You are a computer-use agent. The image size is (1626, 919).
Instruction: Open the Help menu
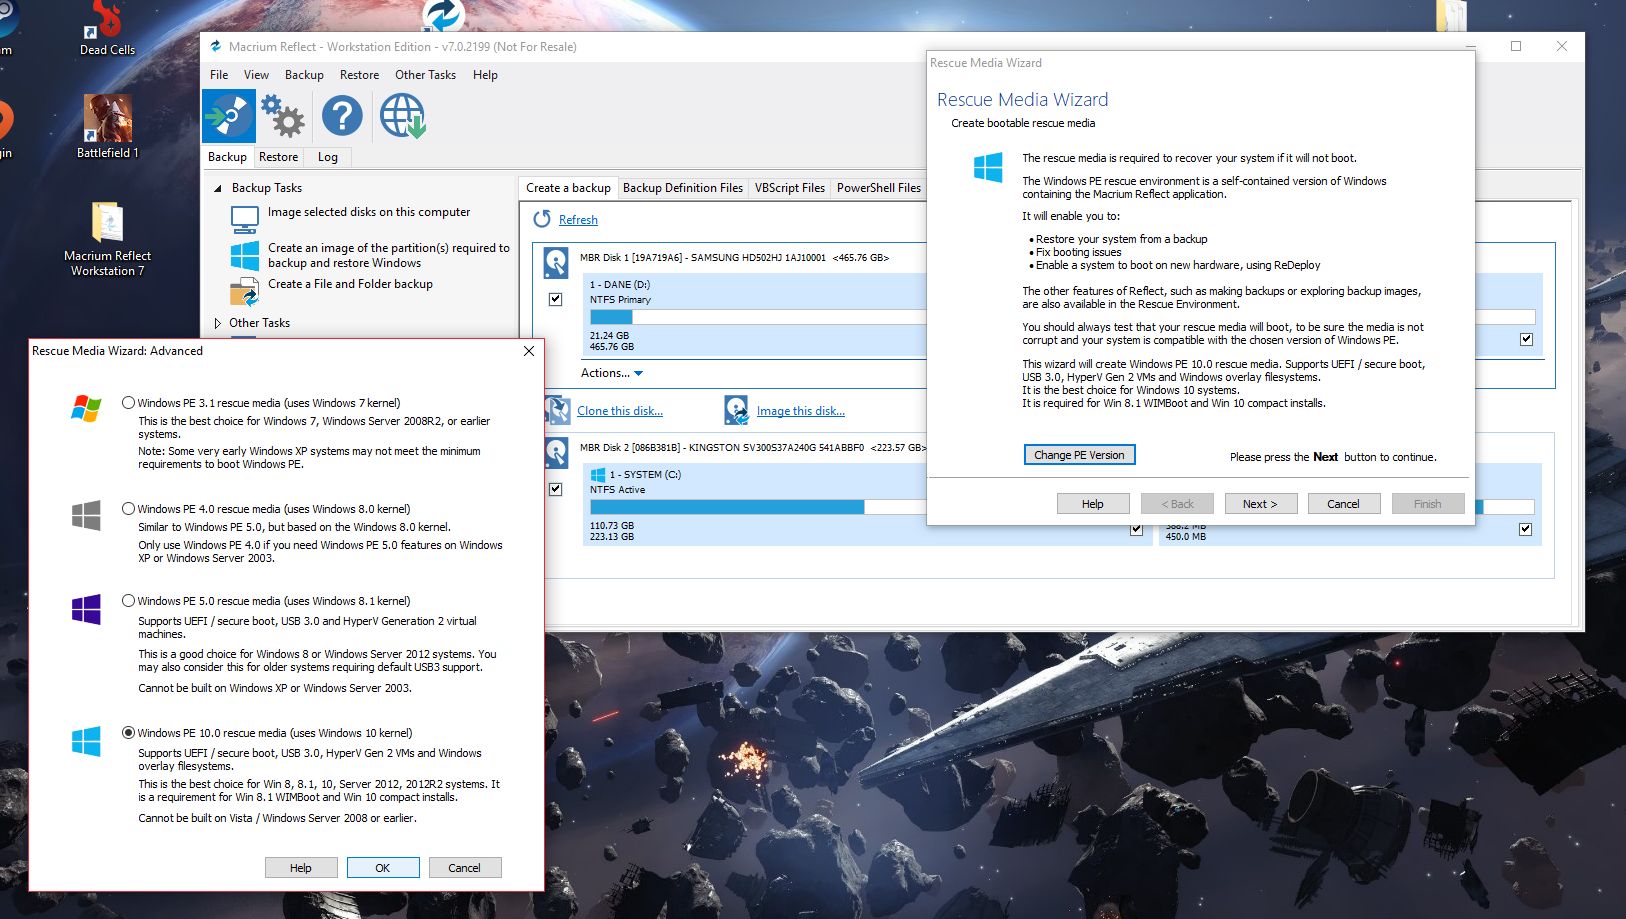point(485,75)
